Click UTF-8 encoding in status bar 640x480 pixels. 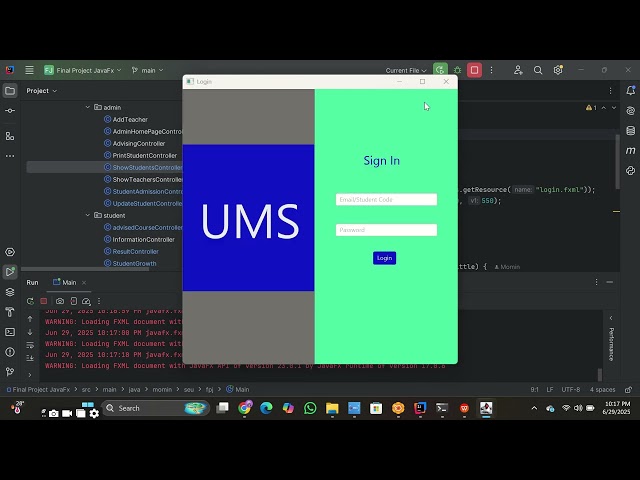[571, 390]
